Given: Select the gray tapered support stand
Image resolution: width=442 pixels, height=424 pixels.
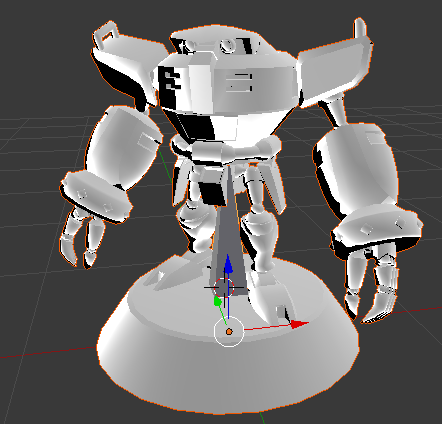Looking at the screenshot, I should tap(228, 233).
